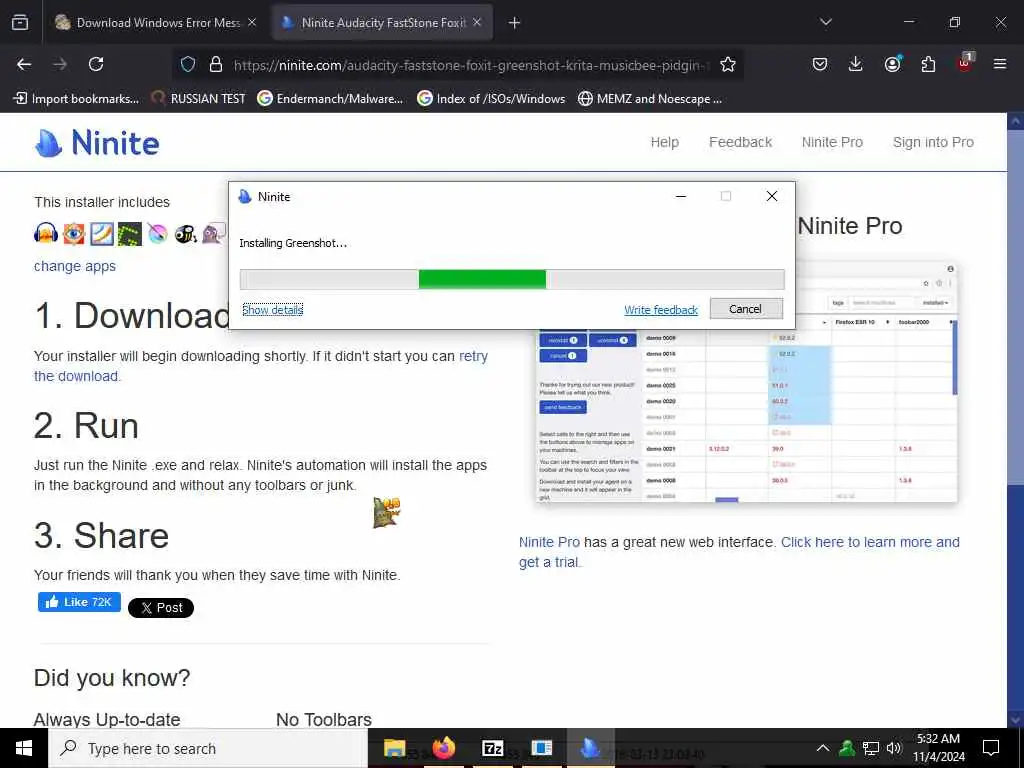Click the Firefox icon in taskbar

coord(443,748)
